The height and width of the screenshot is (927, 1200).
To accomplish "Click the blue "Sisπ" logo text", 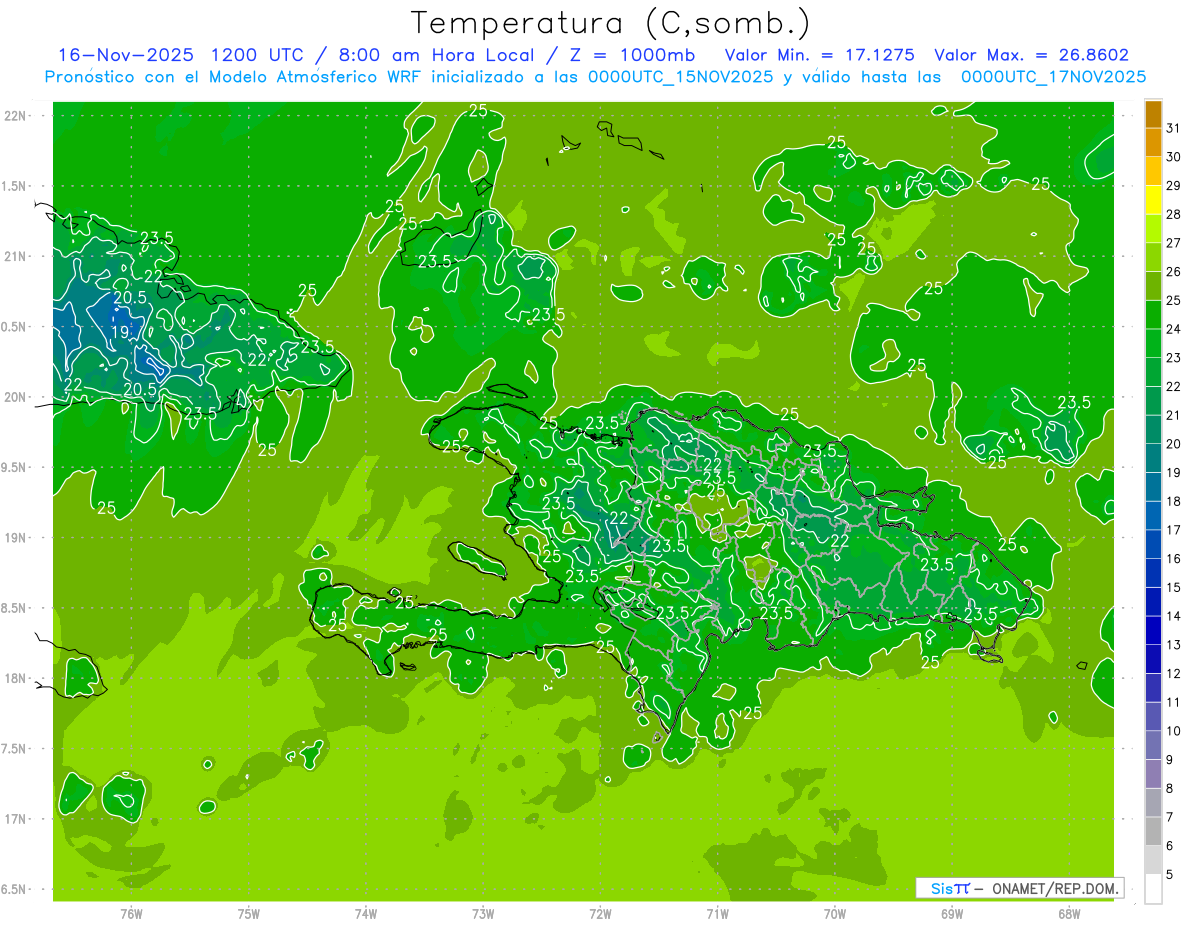I will (x=950, y=888).
